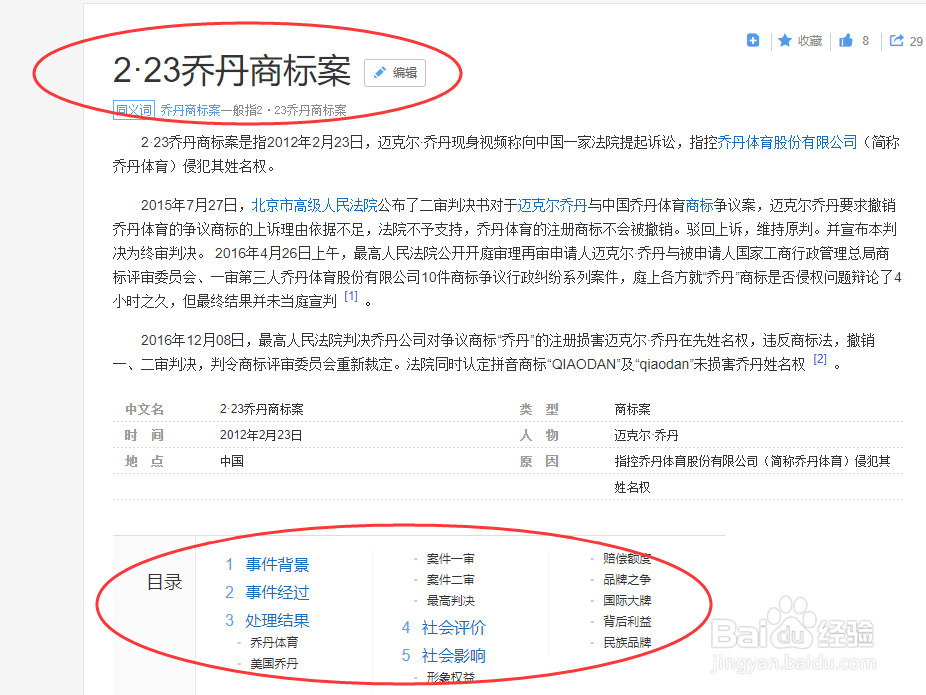Click the 迈克尔·乔丹 person value in infobox
The width and height of the screenshot is (926, 695).
coord(646,435)
